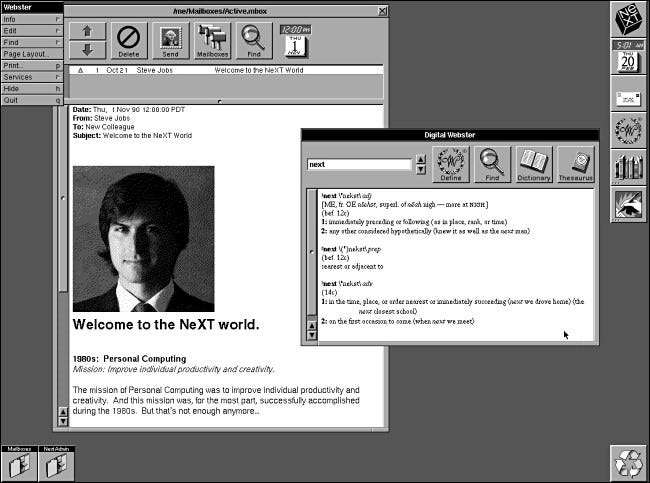This screenshot has height=483, width=650.
Task: Click the Webster definition scrollbar knob
Action: click(x=311, y=252)
